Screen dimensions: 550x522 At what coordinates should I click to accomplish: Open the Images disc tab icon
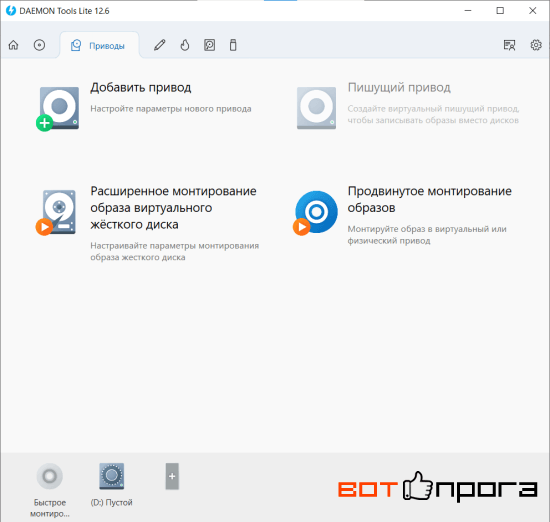click(39, 45)
